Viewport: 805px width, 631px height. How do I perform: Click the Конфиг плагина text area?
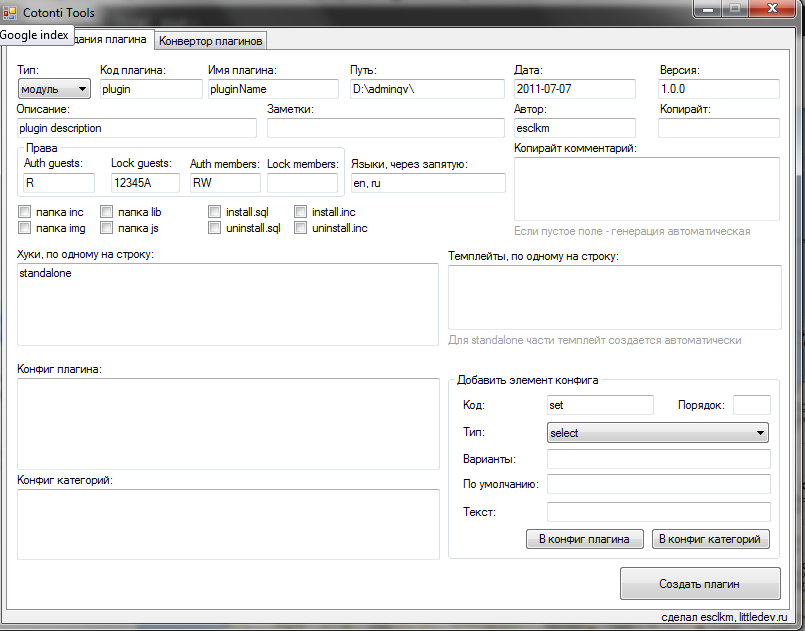coord(228,424)
